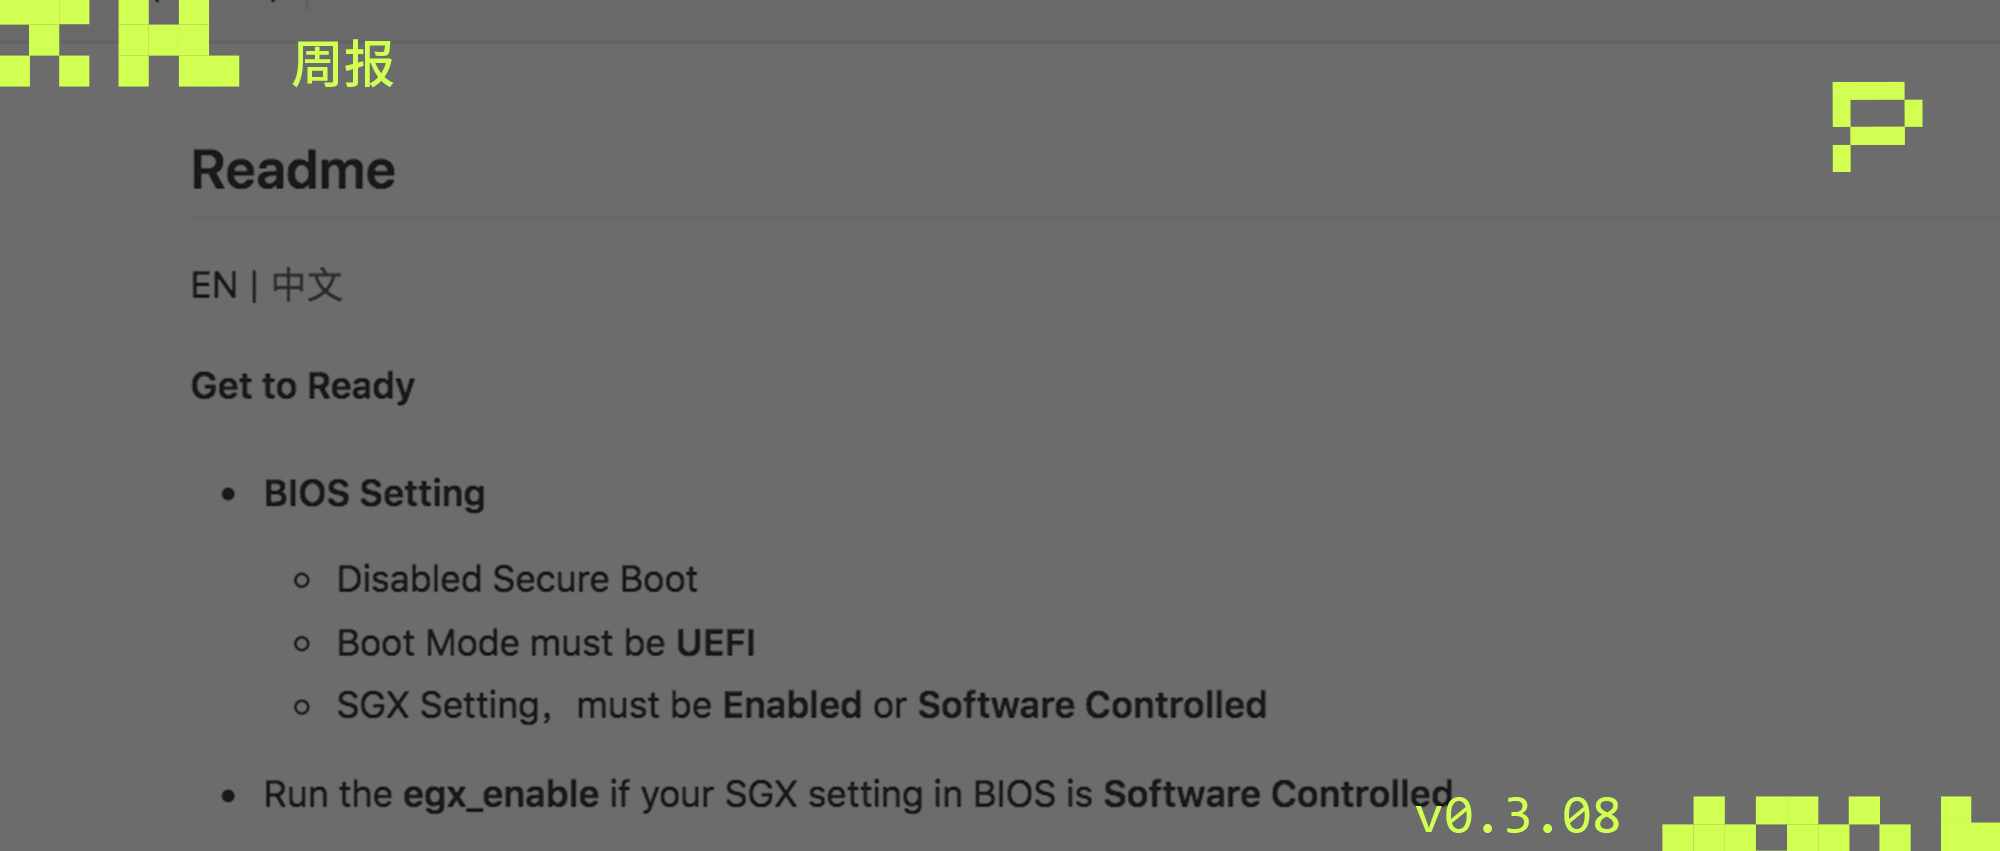Switch to the 中文 language link
The height and width of the screenshot is (851, 2000).
click(307, 286)
